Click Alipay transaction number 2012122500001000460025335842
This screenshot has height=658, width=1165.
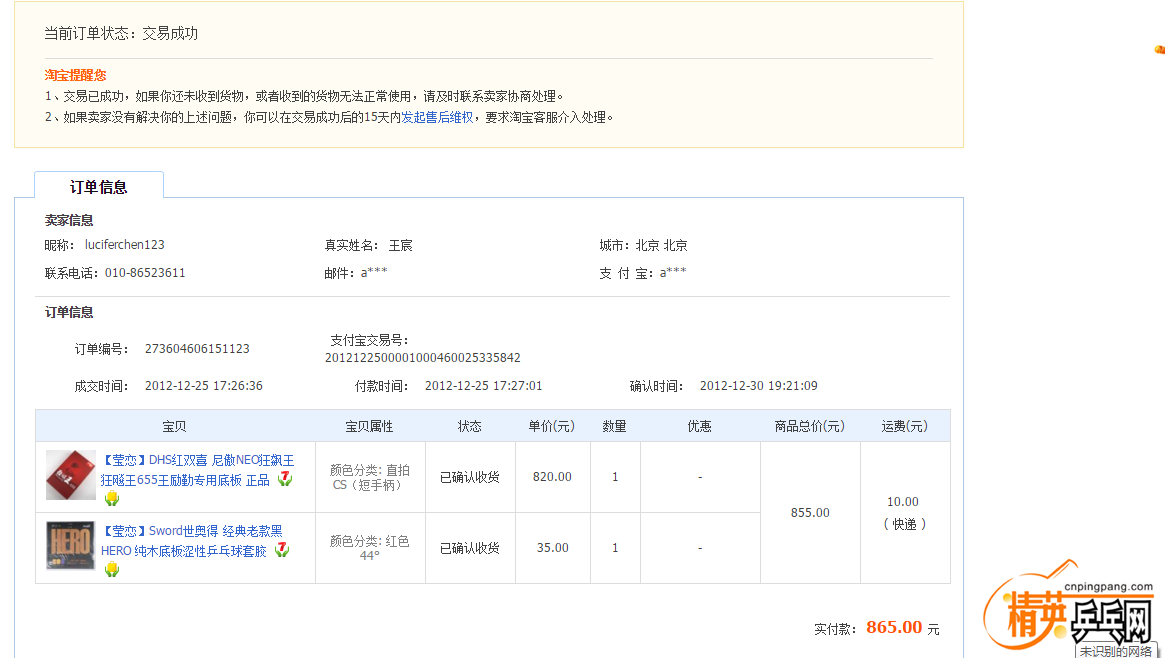pos(423,357)
